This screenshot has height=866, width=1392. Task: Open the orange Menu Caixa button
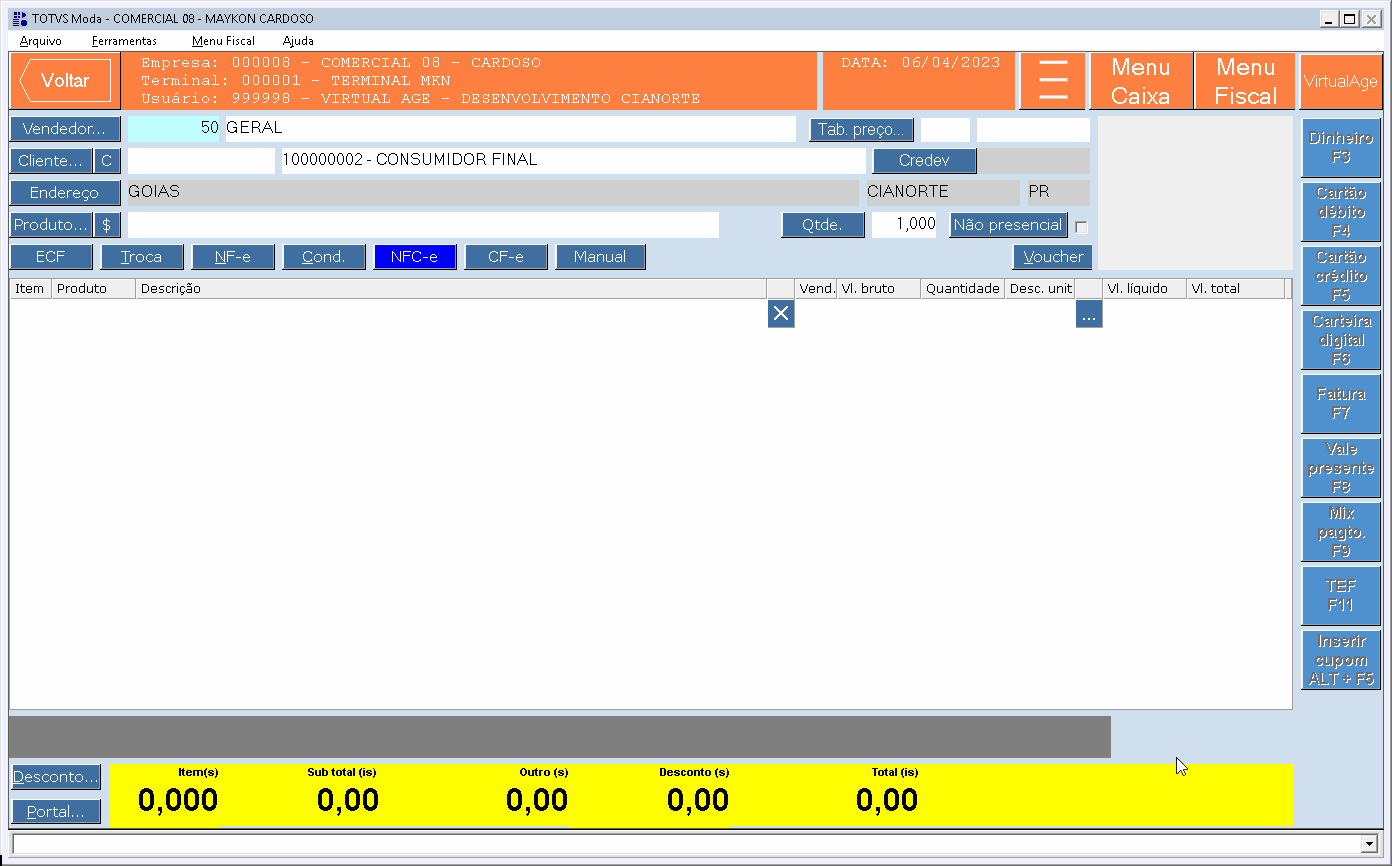1141,81
